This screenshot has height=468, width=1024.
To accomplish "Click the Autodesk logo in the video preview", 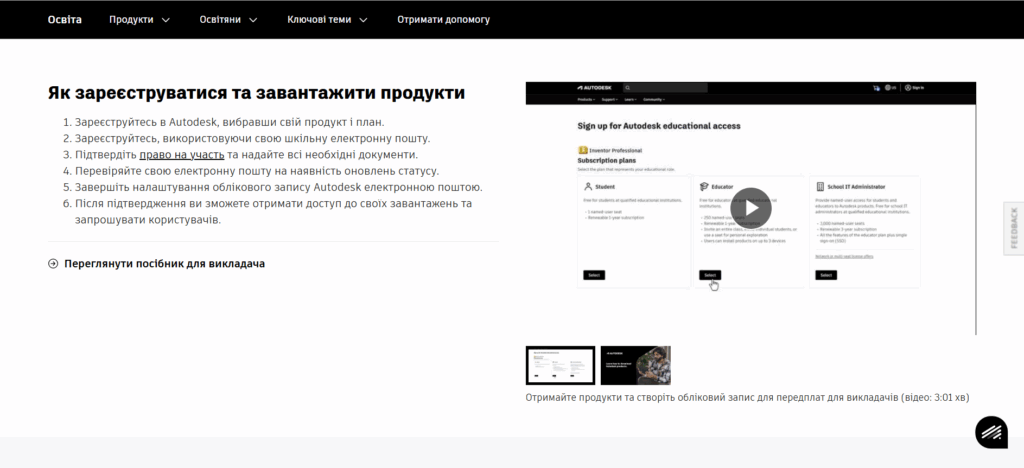I will [x=598, y=88].
